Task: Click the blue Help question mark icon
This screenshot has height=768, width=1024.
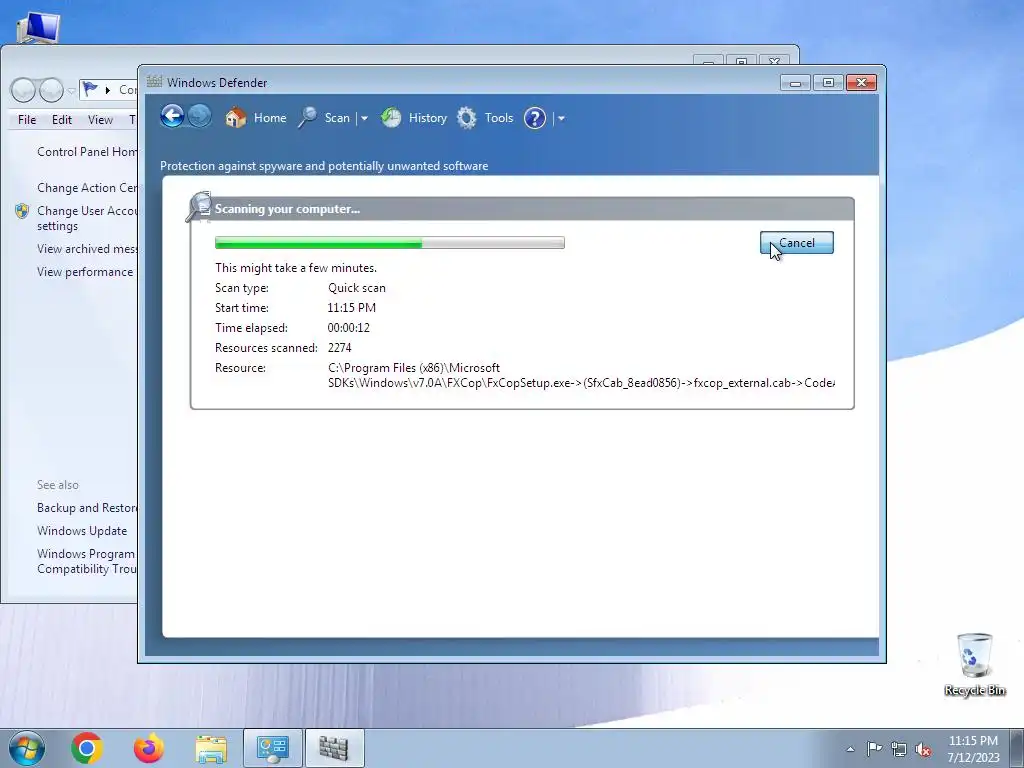Action: click(535, 118)
